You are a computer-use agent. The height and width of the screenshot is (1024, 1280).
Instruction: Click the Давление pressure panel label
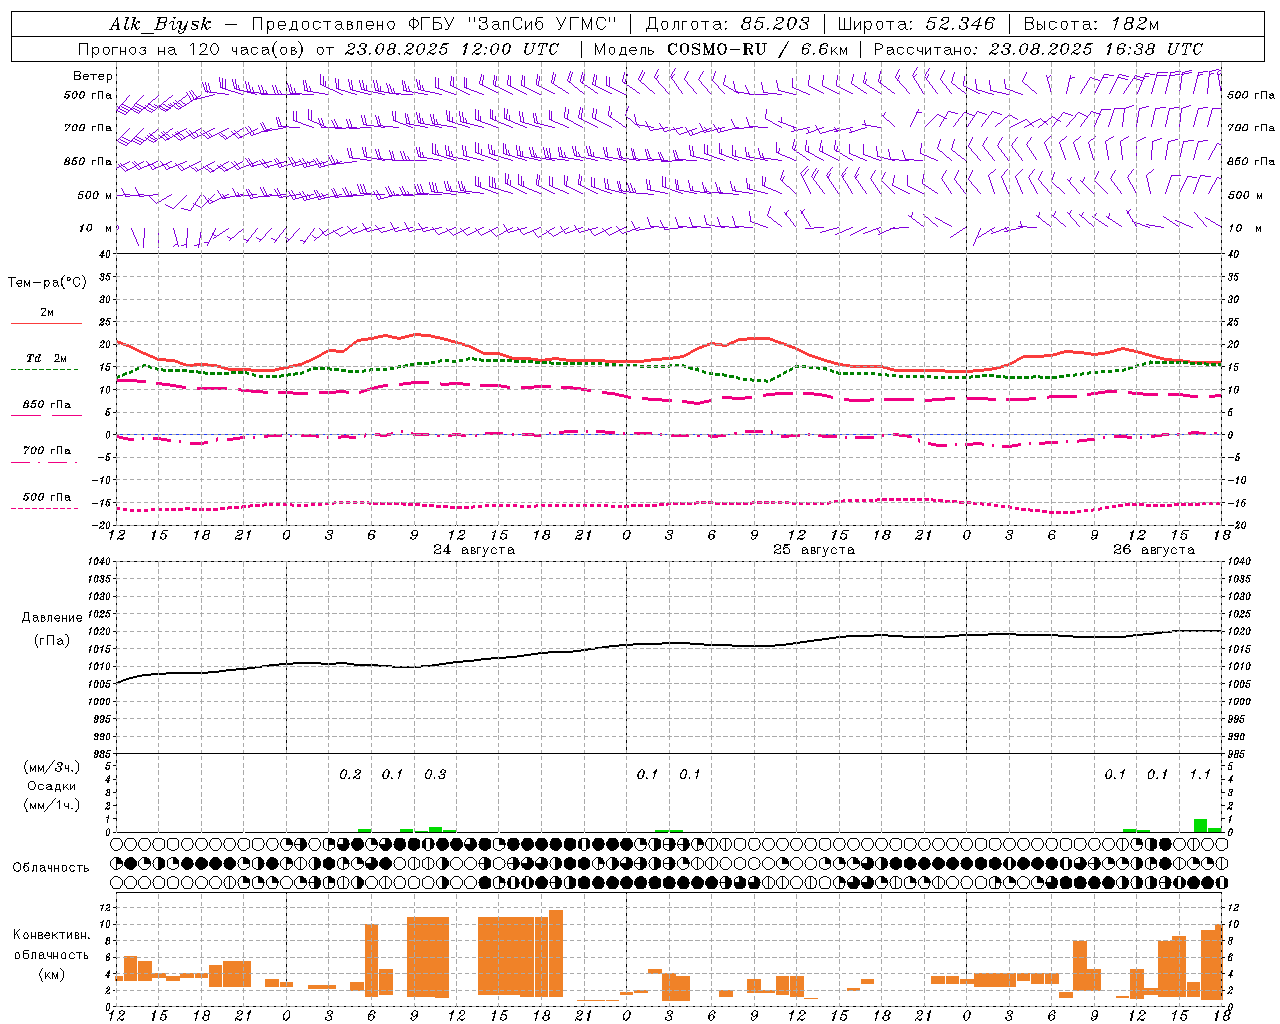coord(52,618)
